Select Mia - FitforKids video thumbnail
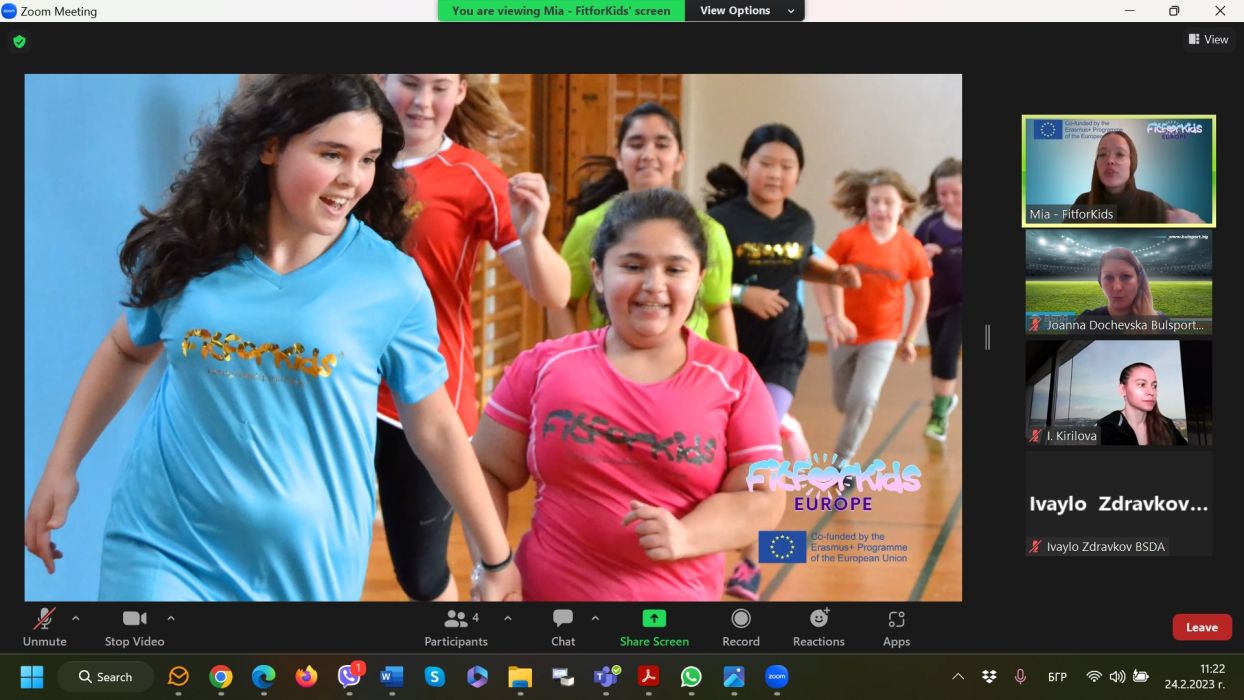Image resolution: width=1244 pixels, height=700 pixels. pyautogui.click(x=1118, y=171)
